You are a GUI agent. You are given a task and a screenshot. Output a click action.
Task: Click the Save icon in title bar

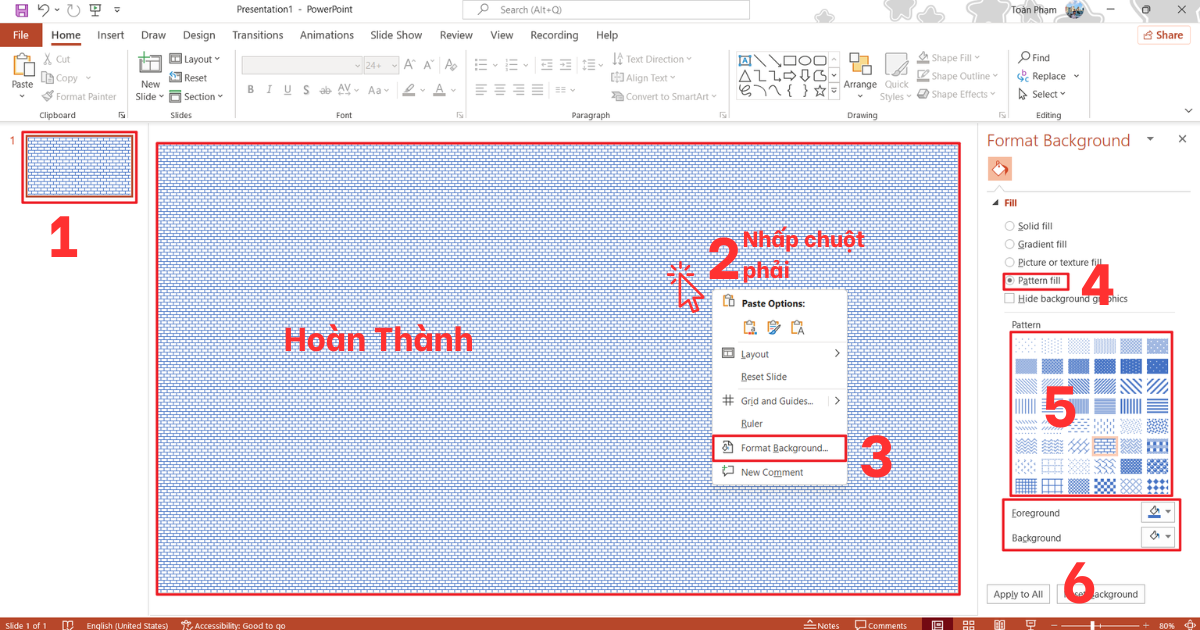click(x=22, y=10)
